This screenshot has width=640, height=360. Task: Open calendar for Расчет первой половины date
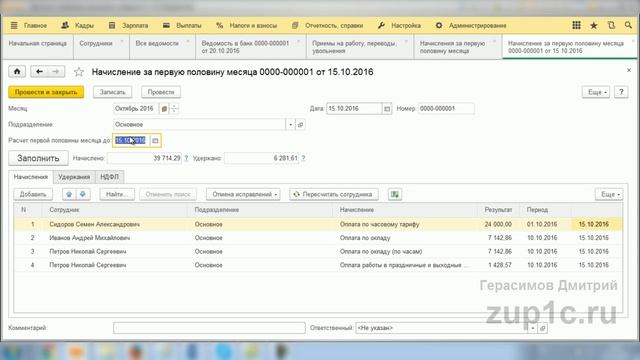155,140
